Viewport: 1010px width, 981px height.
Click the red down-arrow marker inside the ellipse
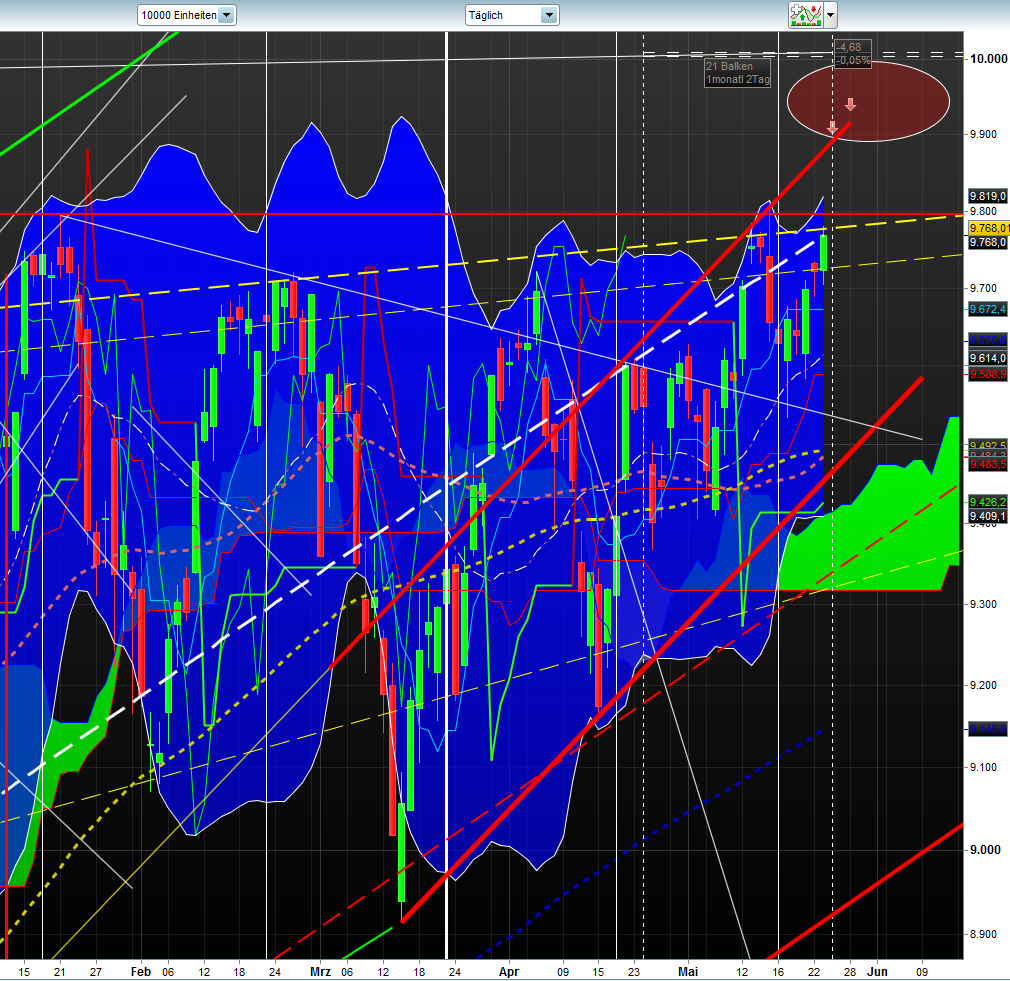[x=849, y=104]
